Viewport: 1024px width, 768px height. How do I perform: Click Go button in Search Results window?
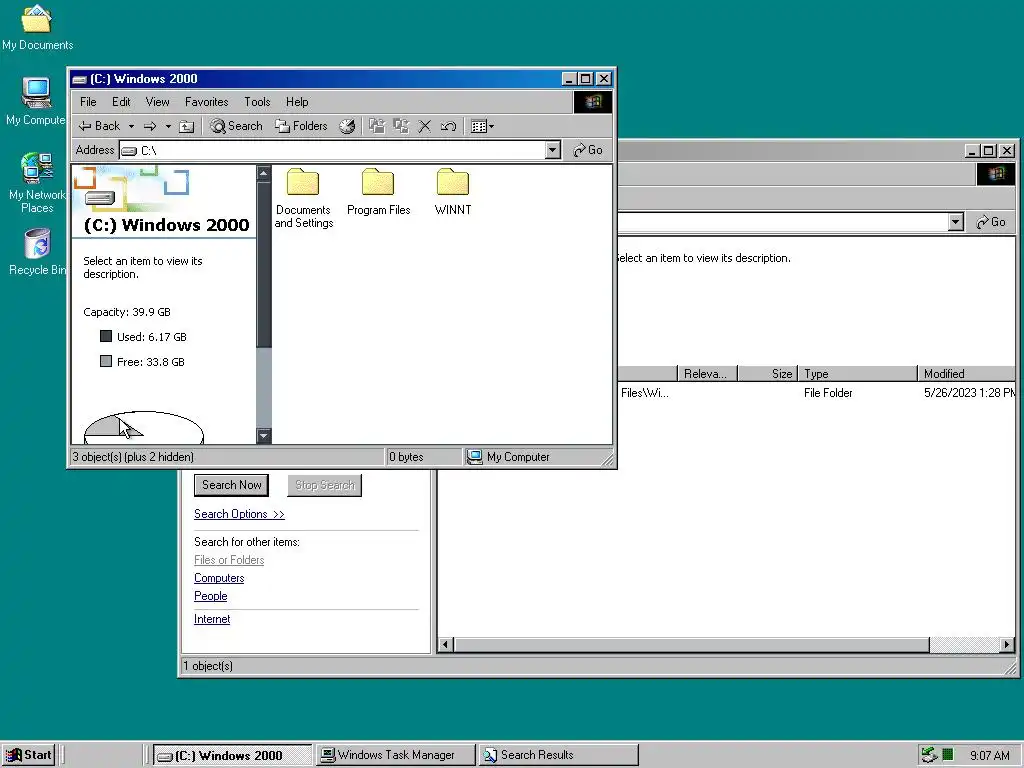pos(991,222)
